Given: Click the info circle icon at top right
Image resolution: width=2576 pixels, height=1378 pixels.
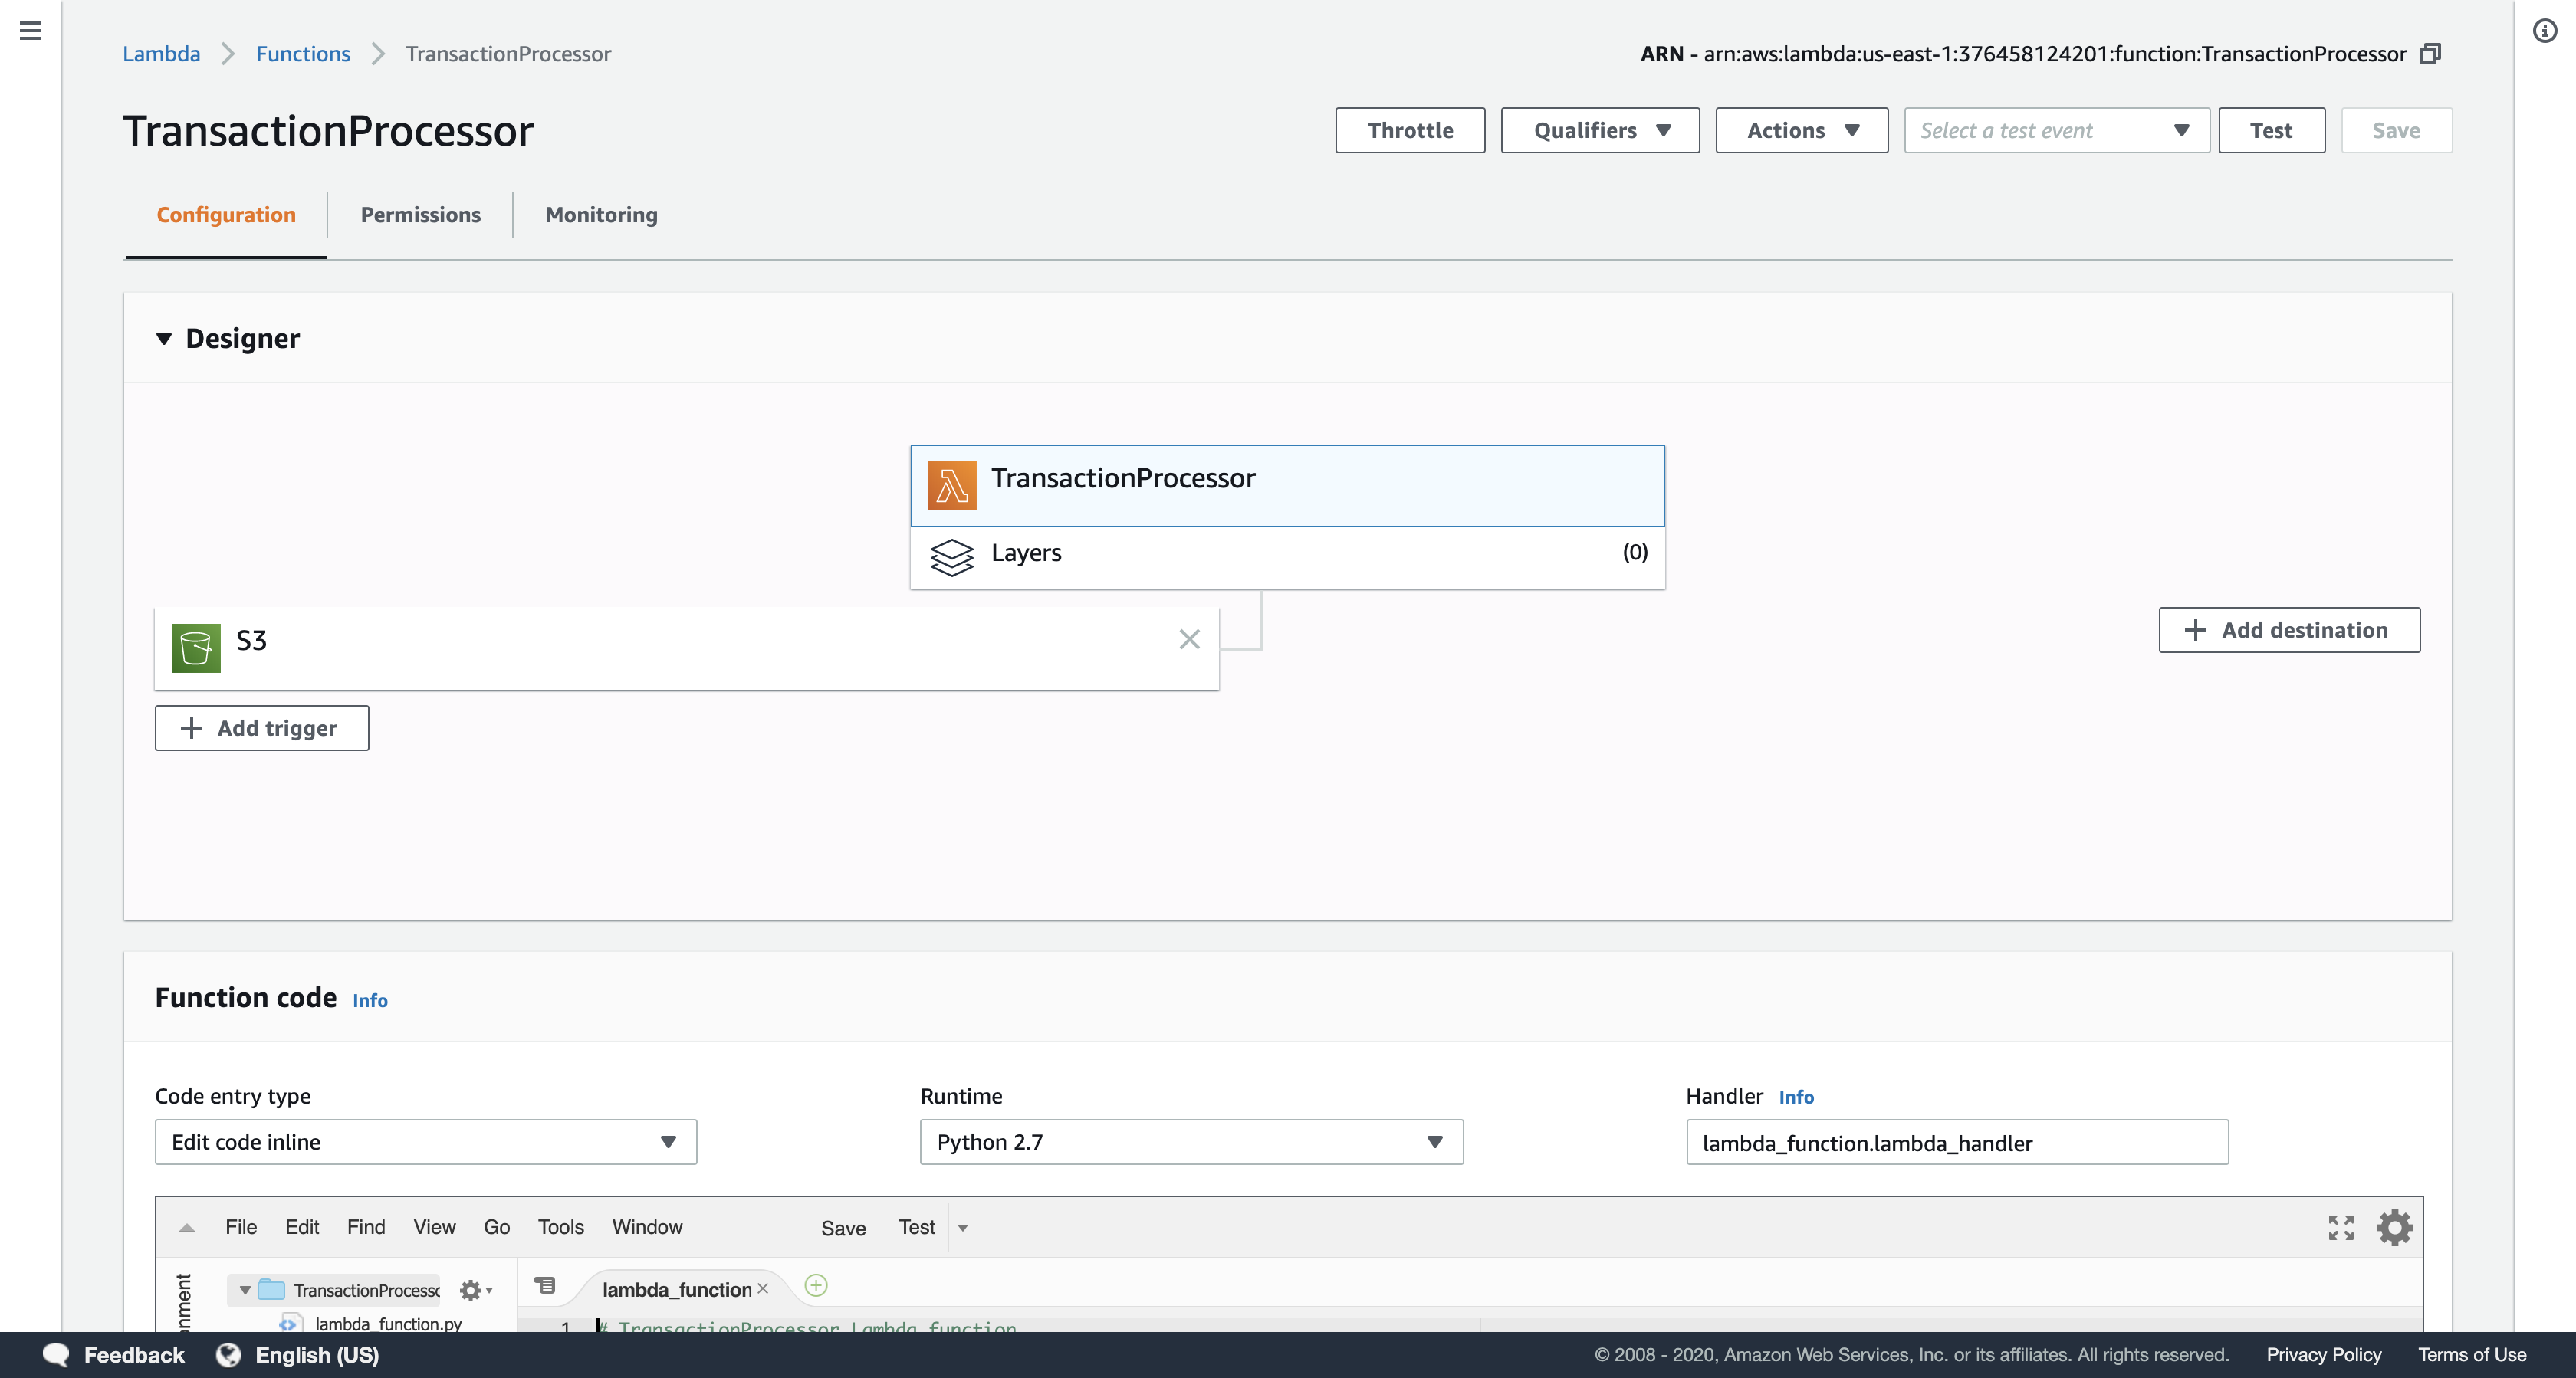Looking at the screenshot, I should (2544, 31).
